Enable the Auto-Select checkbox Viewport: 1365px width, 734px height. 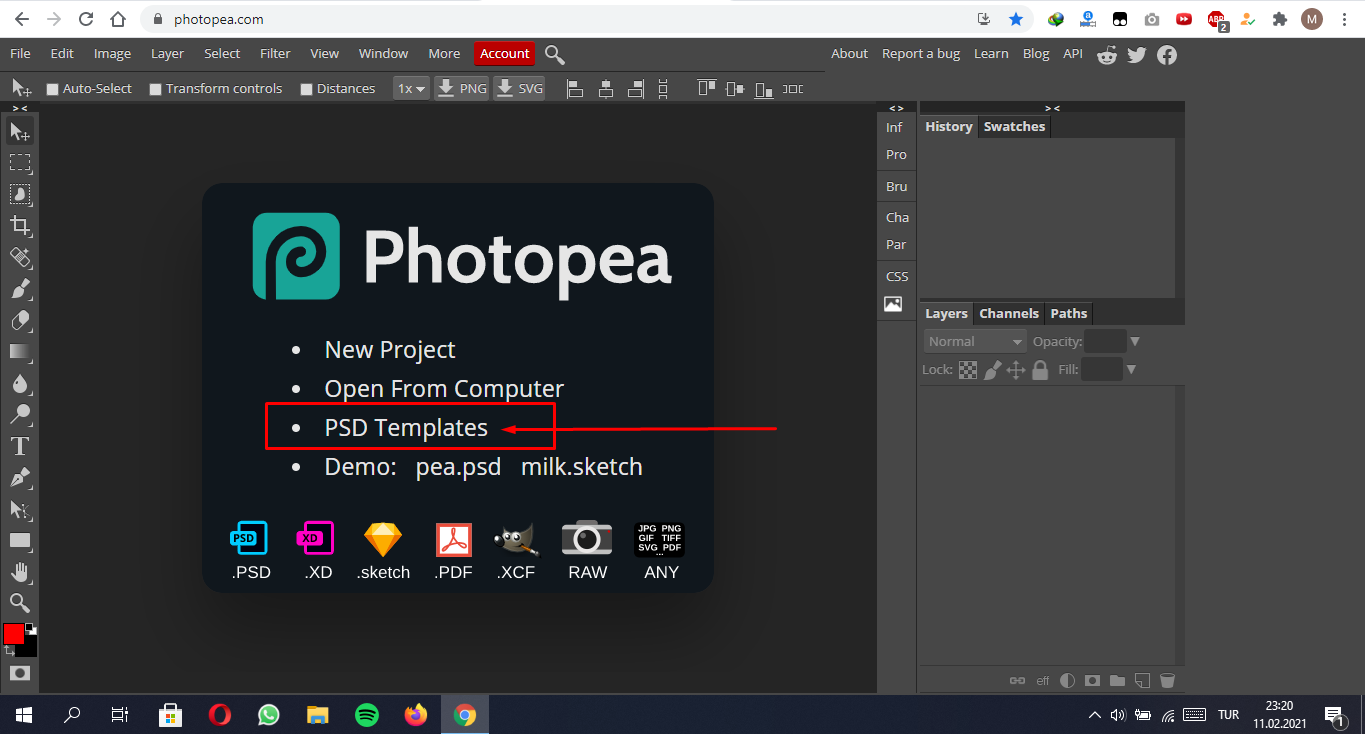click(x=53, y=89)
